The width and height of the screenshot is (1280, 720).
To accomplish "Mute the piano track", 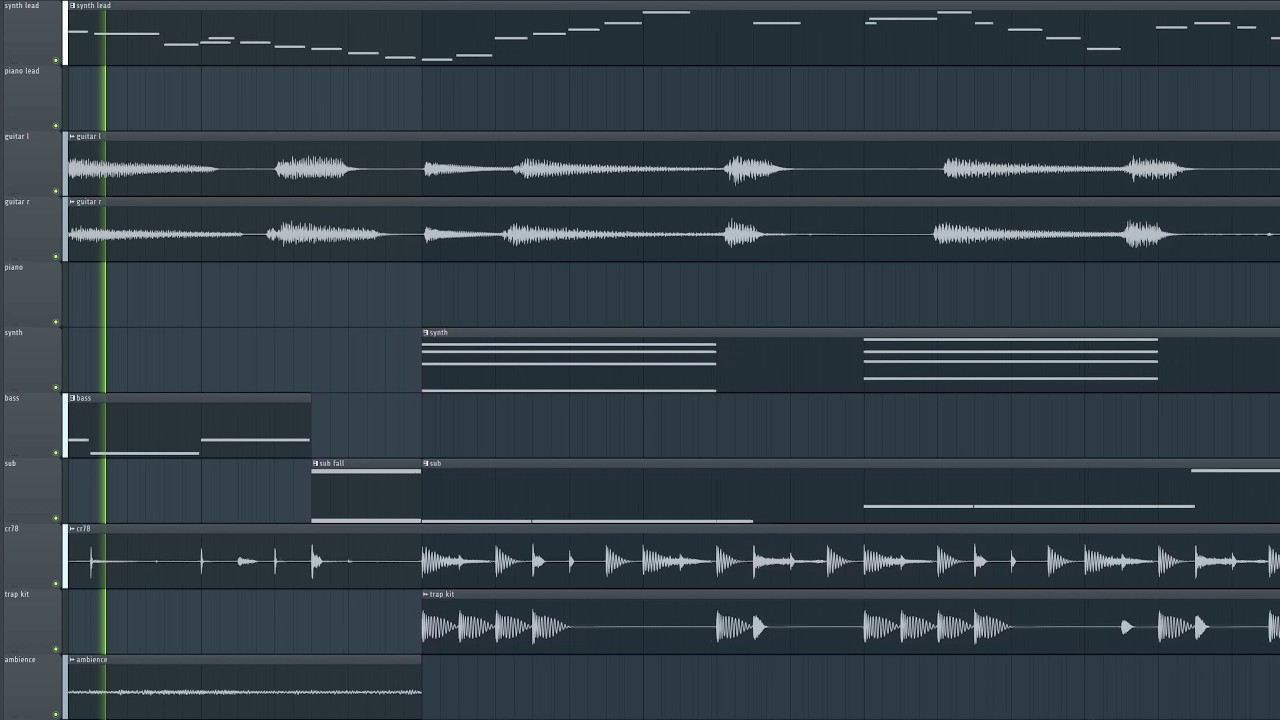I will pos(56,322).
